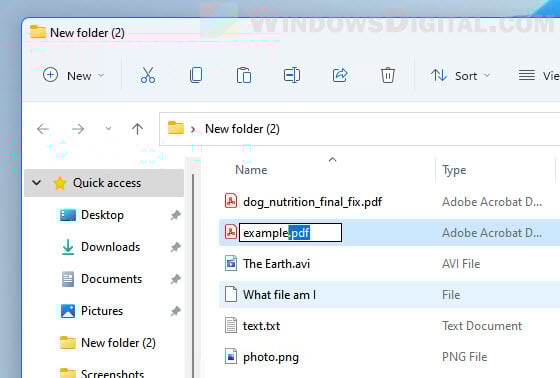560x378 pixels.
Task: Select the photo.png file
Action: tap(271, 357)
